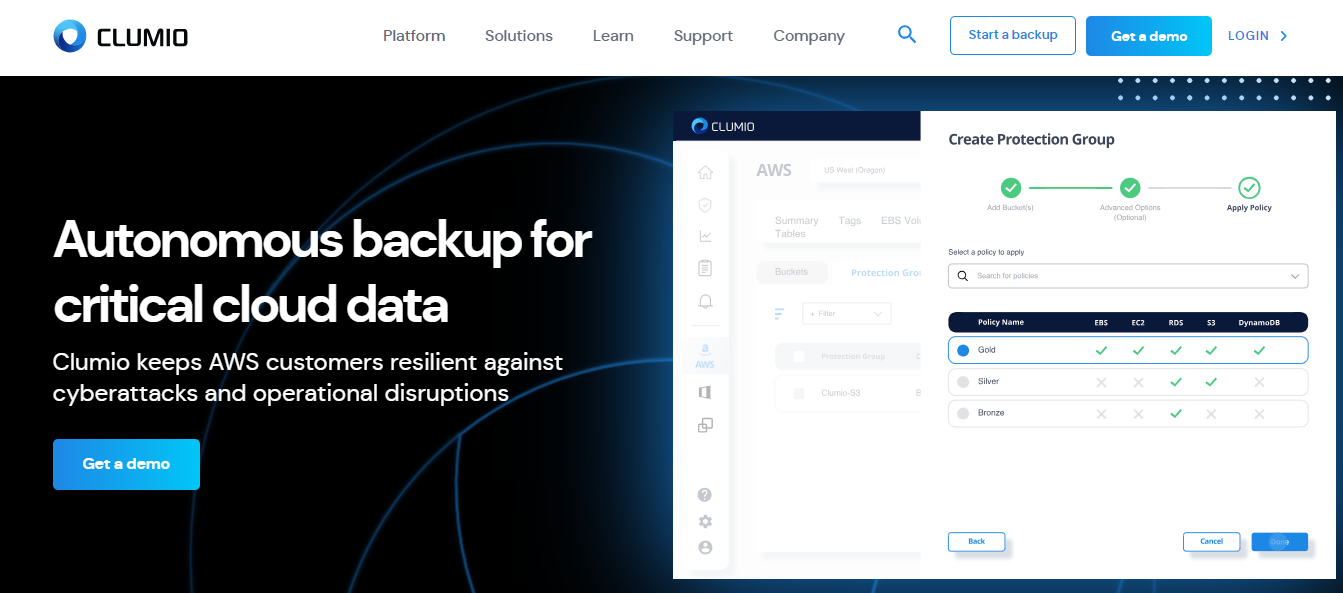Image resolution: width=1343 pixels, height=593 pixels.
Task: Open the Learn menu
Action: pos(613,36)
